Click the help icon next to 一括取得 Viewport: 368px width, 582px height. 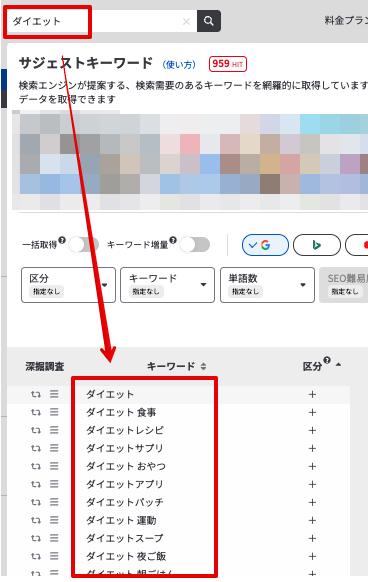62,240
